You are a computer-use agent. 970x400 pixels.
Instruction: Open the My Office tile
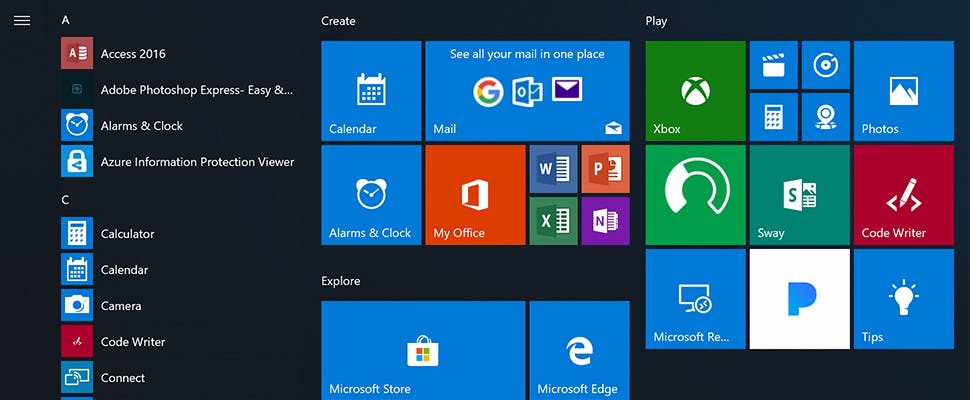click(x=475, y=195)
